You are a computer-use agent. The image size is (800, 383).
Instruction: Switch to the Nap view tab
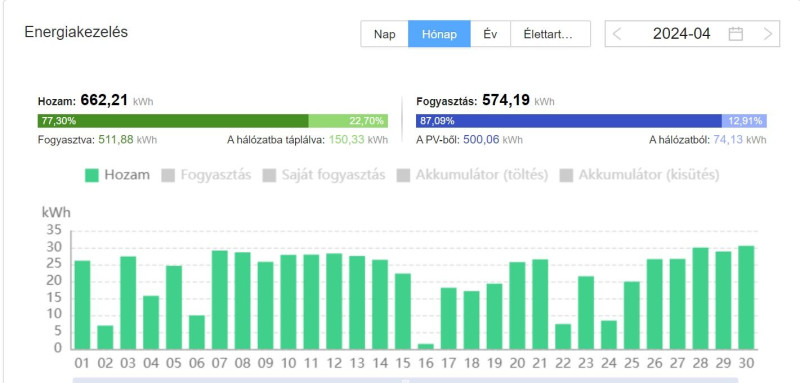tap(385, 34)
